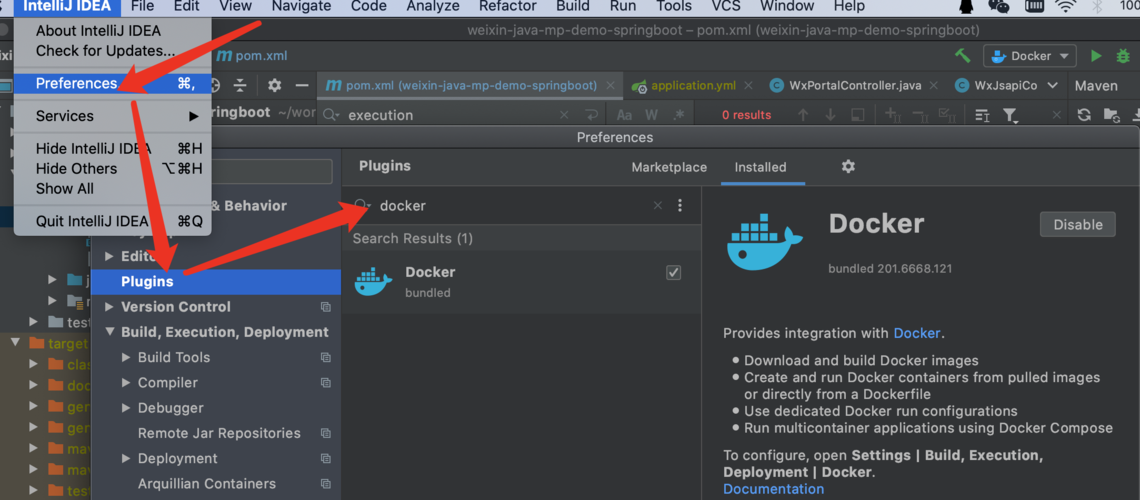Close the WxPortalController.java editor tab
The height and width of the screenshot is (500, 1140).
[934, 85]
